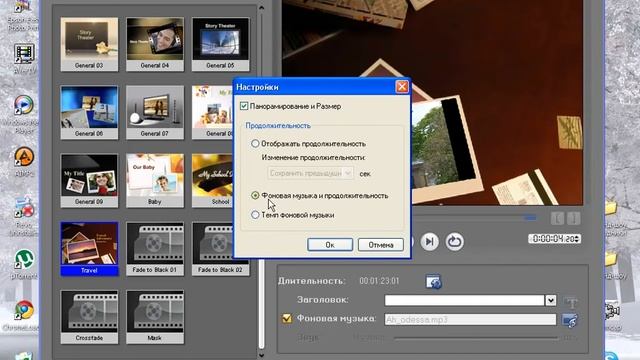This screenshot has width=640, height=360.
Task: Select the Mask template
Action: click(x=155, y=317)
